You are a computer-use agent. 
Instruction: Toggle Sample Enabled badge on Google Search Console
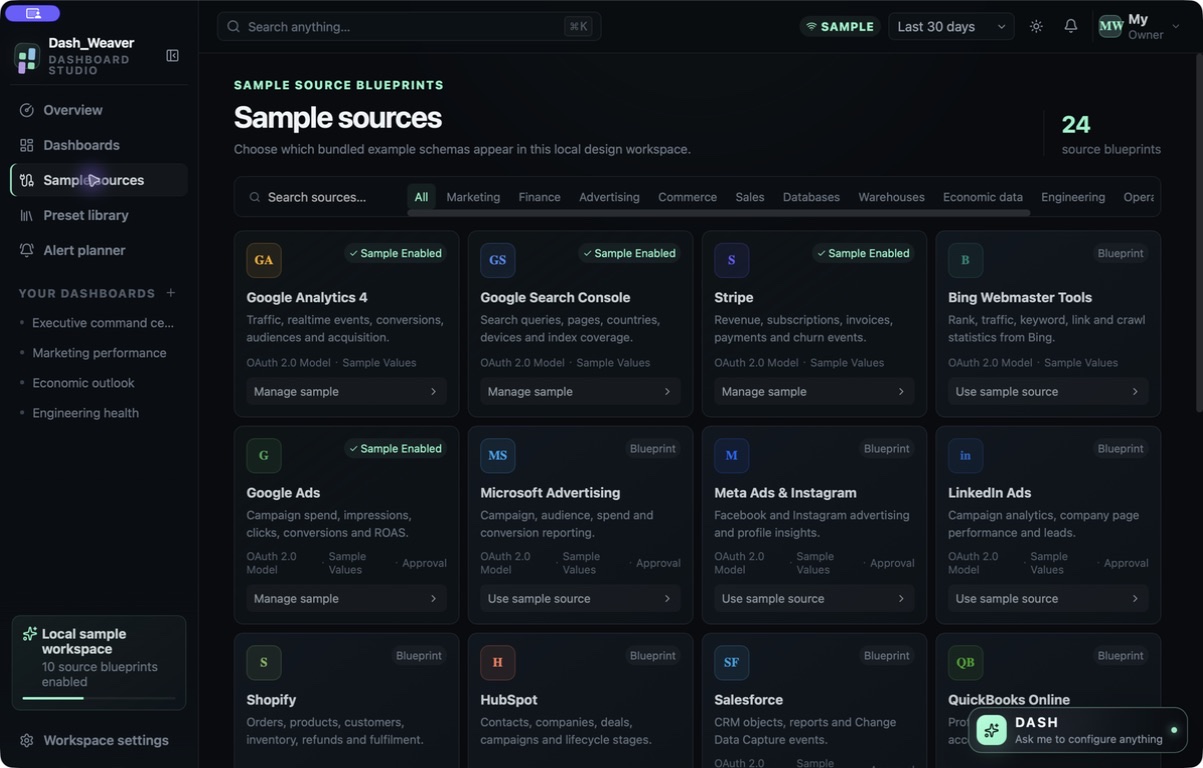click(629, 253)
